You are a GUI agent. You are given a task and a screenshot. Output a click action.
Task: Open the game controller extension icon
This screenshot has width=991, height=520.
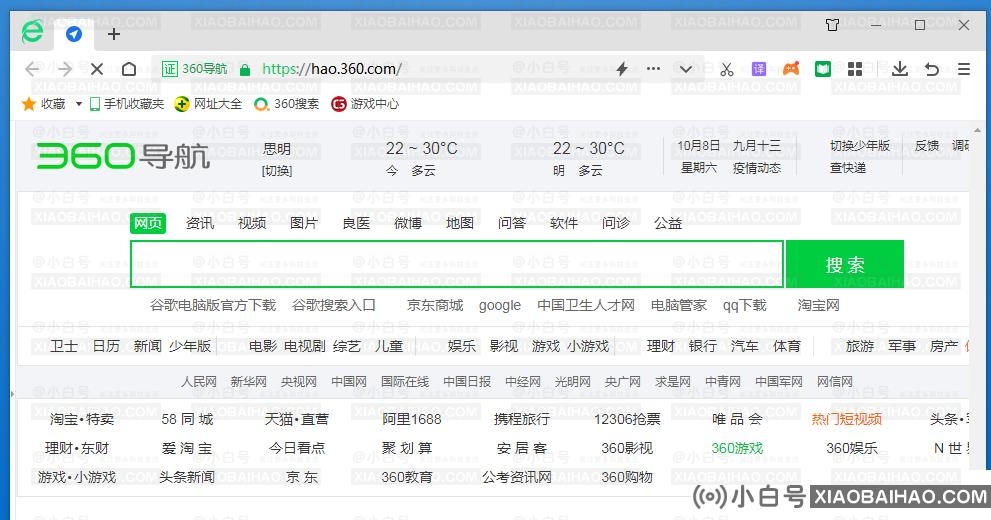791,68
